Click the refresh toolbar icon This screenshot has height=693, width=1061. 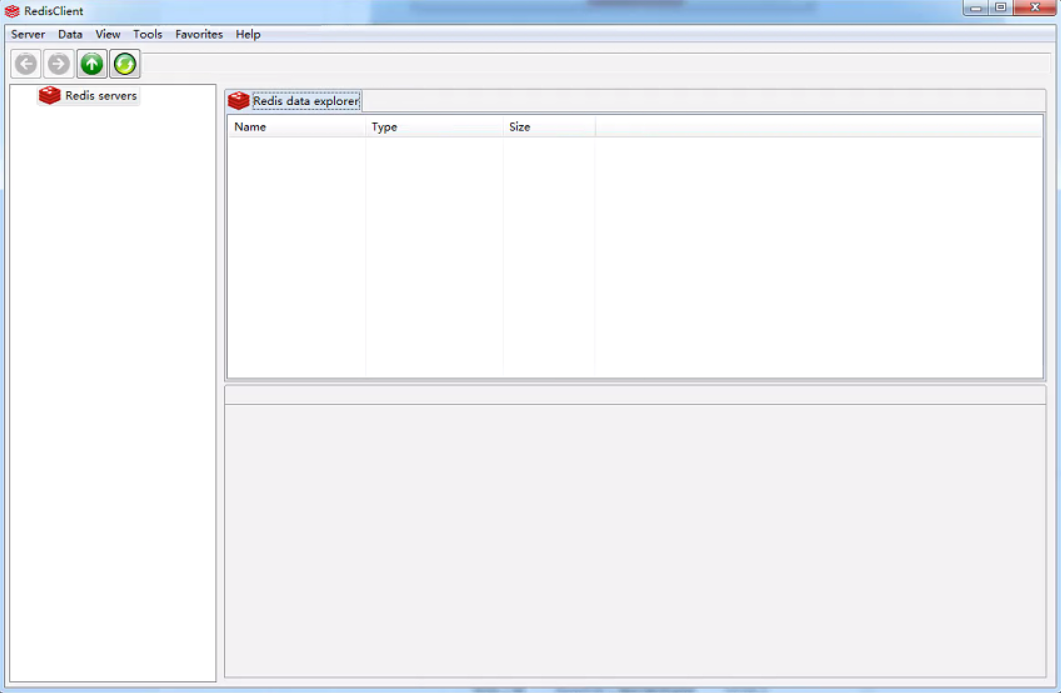click(x=124, y=63)
